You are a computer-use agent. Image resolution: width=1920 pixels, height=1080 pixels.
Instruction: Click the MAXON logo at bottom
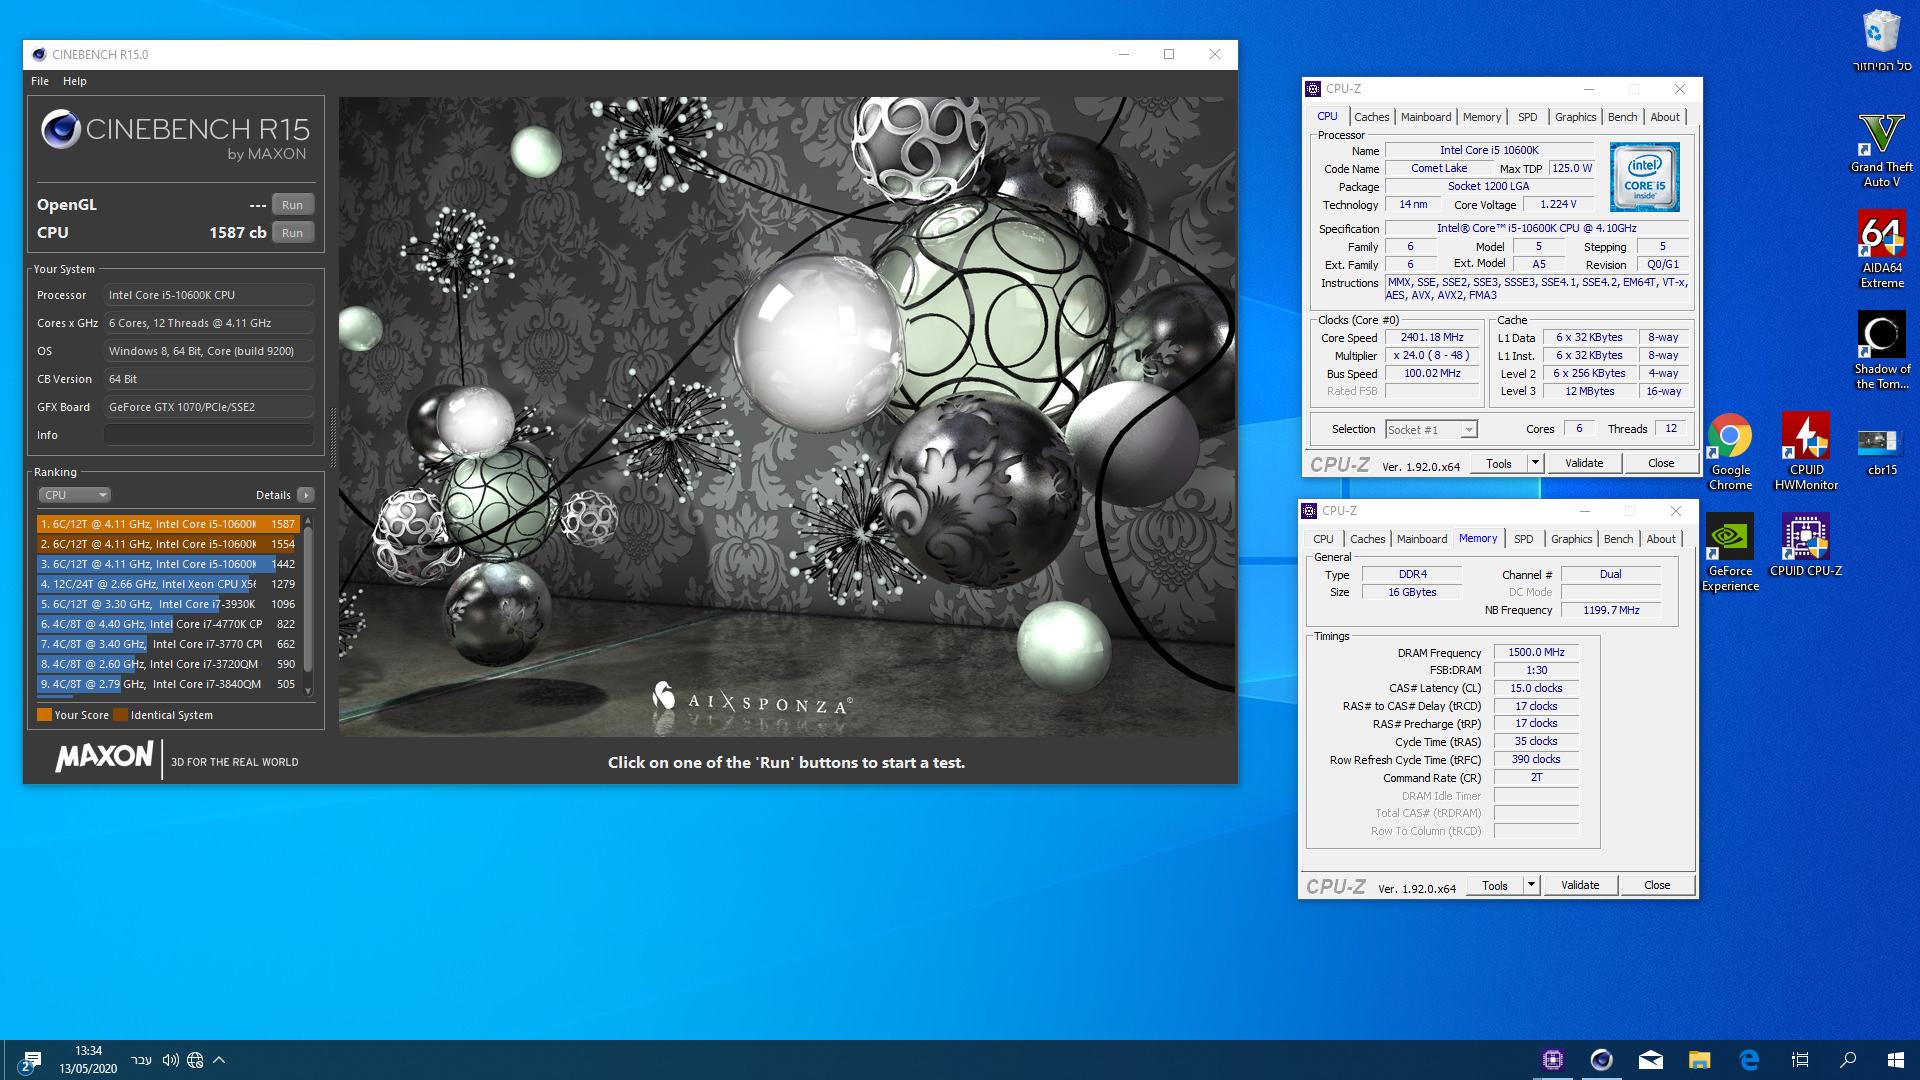tap(105, 757)
